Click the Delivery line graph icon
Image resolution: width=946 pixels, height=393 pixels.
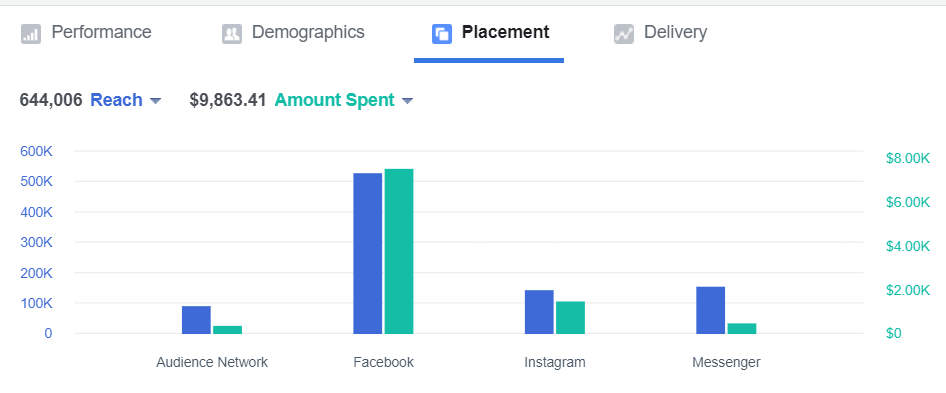624,34
